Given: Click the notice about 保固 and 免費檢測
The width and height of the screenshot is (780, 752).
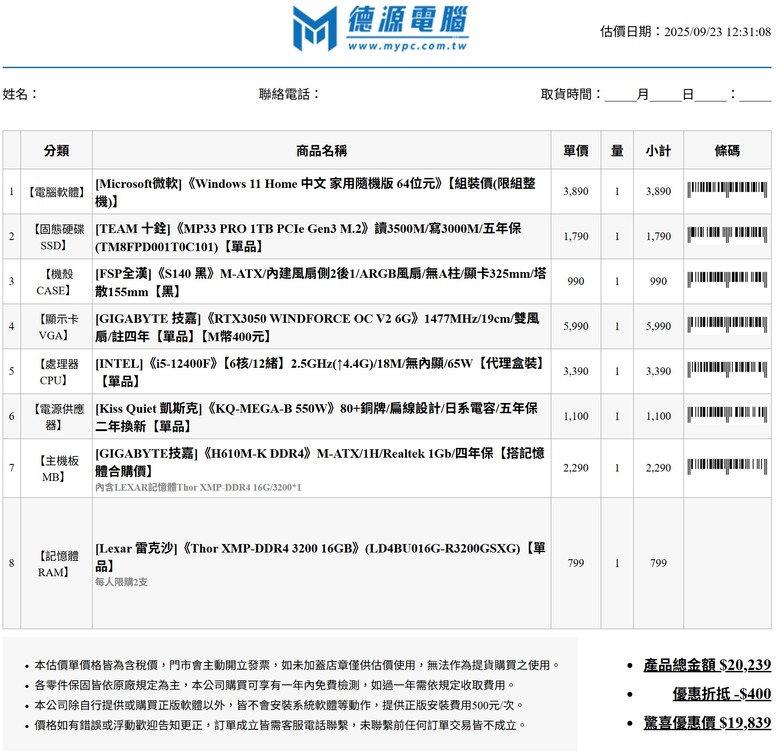Looking at the screenshot, I should (x=274, y=685).
